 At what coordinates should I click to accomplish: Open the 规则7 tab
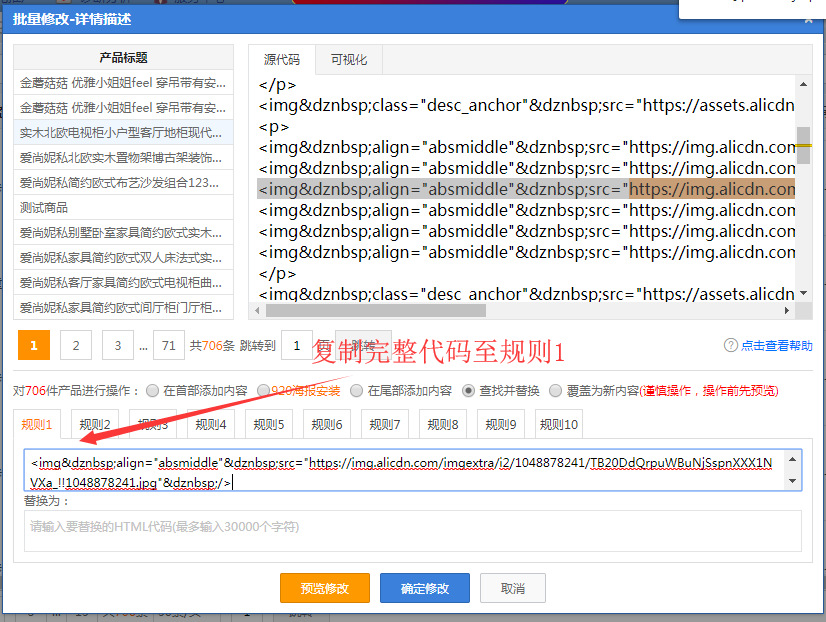pos(385,424)
